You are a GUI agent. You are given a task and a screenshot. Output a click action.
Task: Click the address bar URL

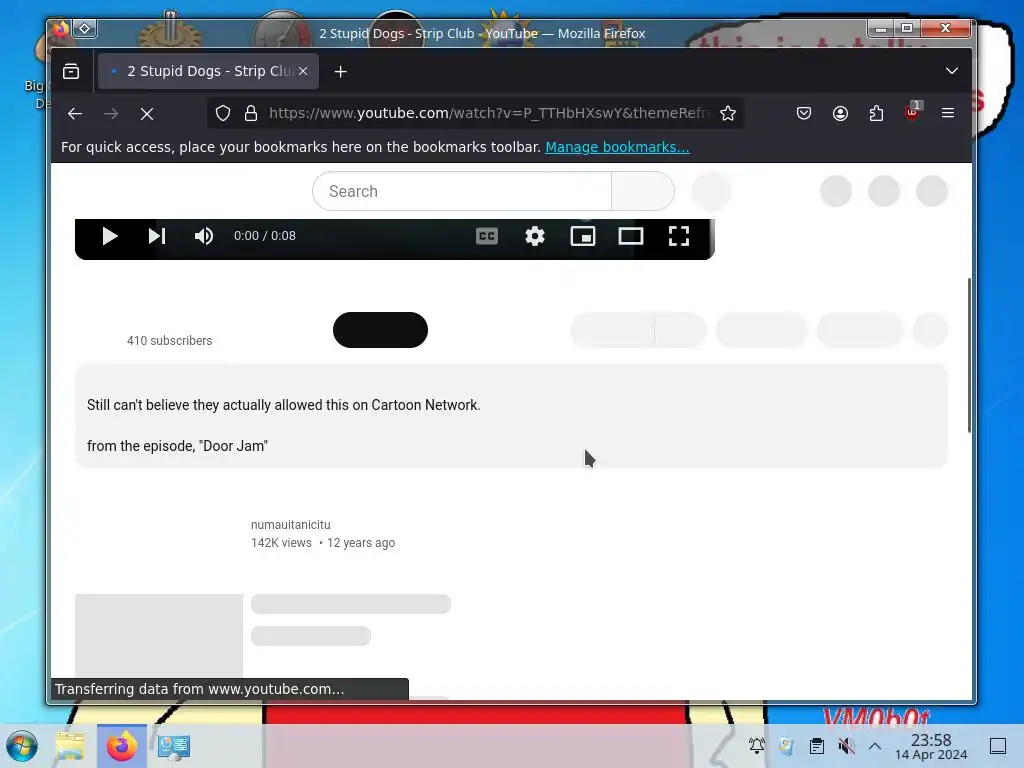[488, 114]
